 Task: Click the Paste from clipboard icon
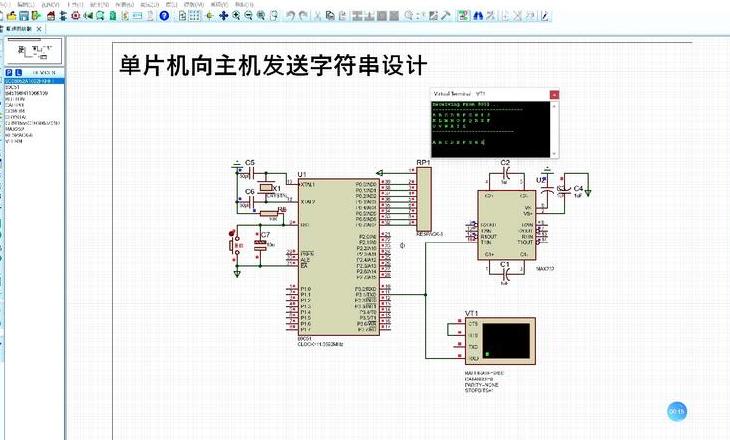point(342,16)
